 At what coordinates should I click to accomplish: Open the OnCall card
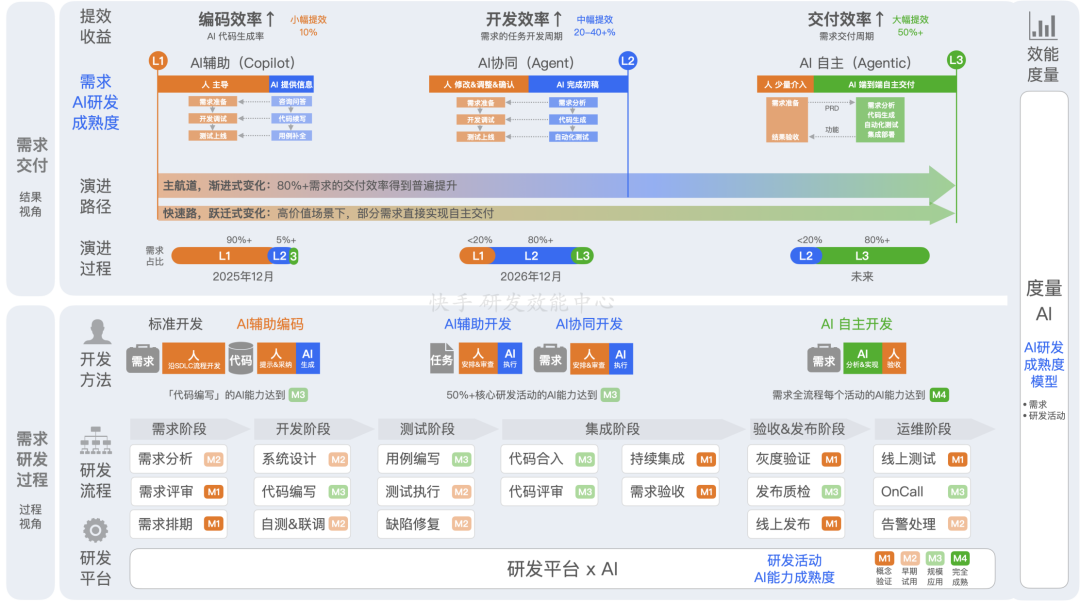coord(920,492)
